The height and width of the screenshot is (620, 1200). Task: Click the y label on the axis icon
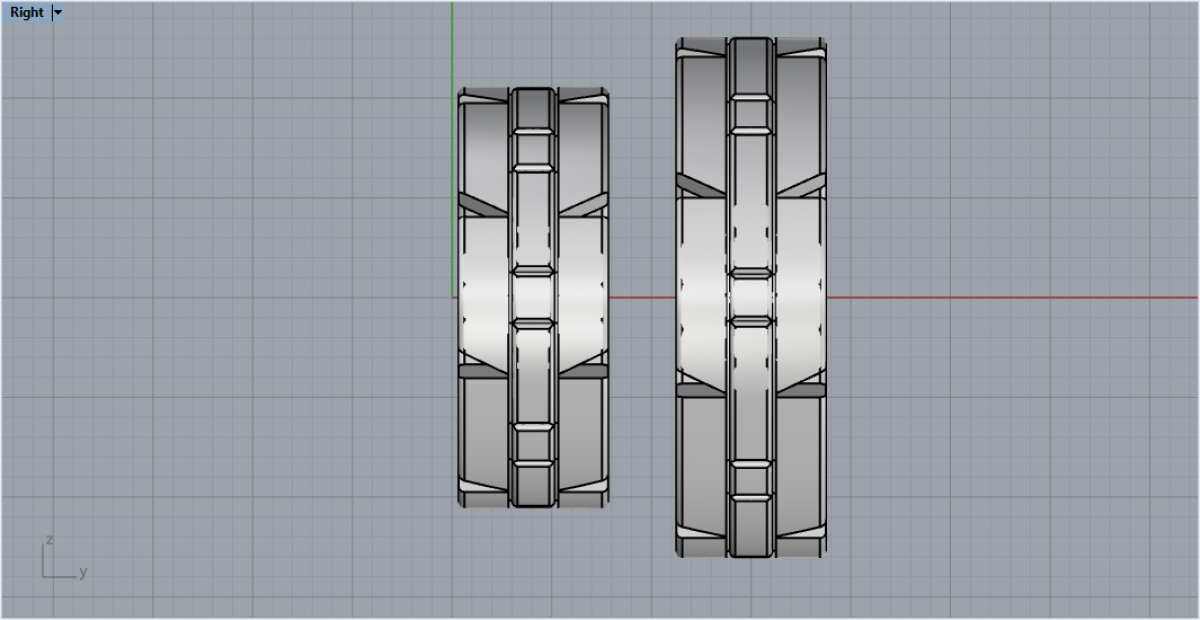coord(83,572)
